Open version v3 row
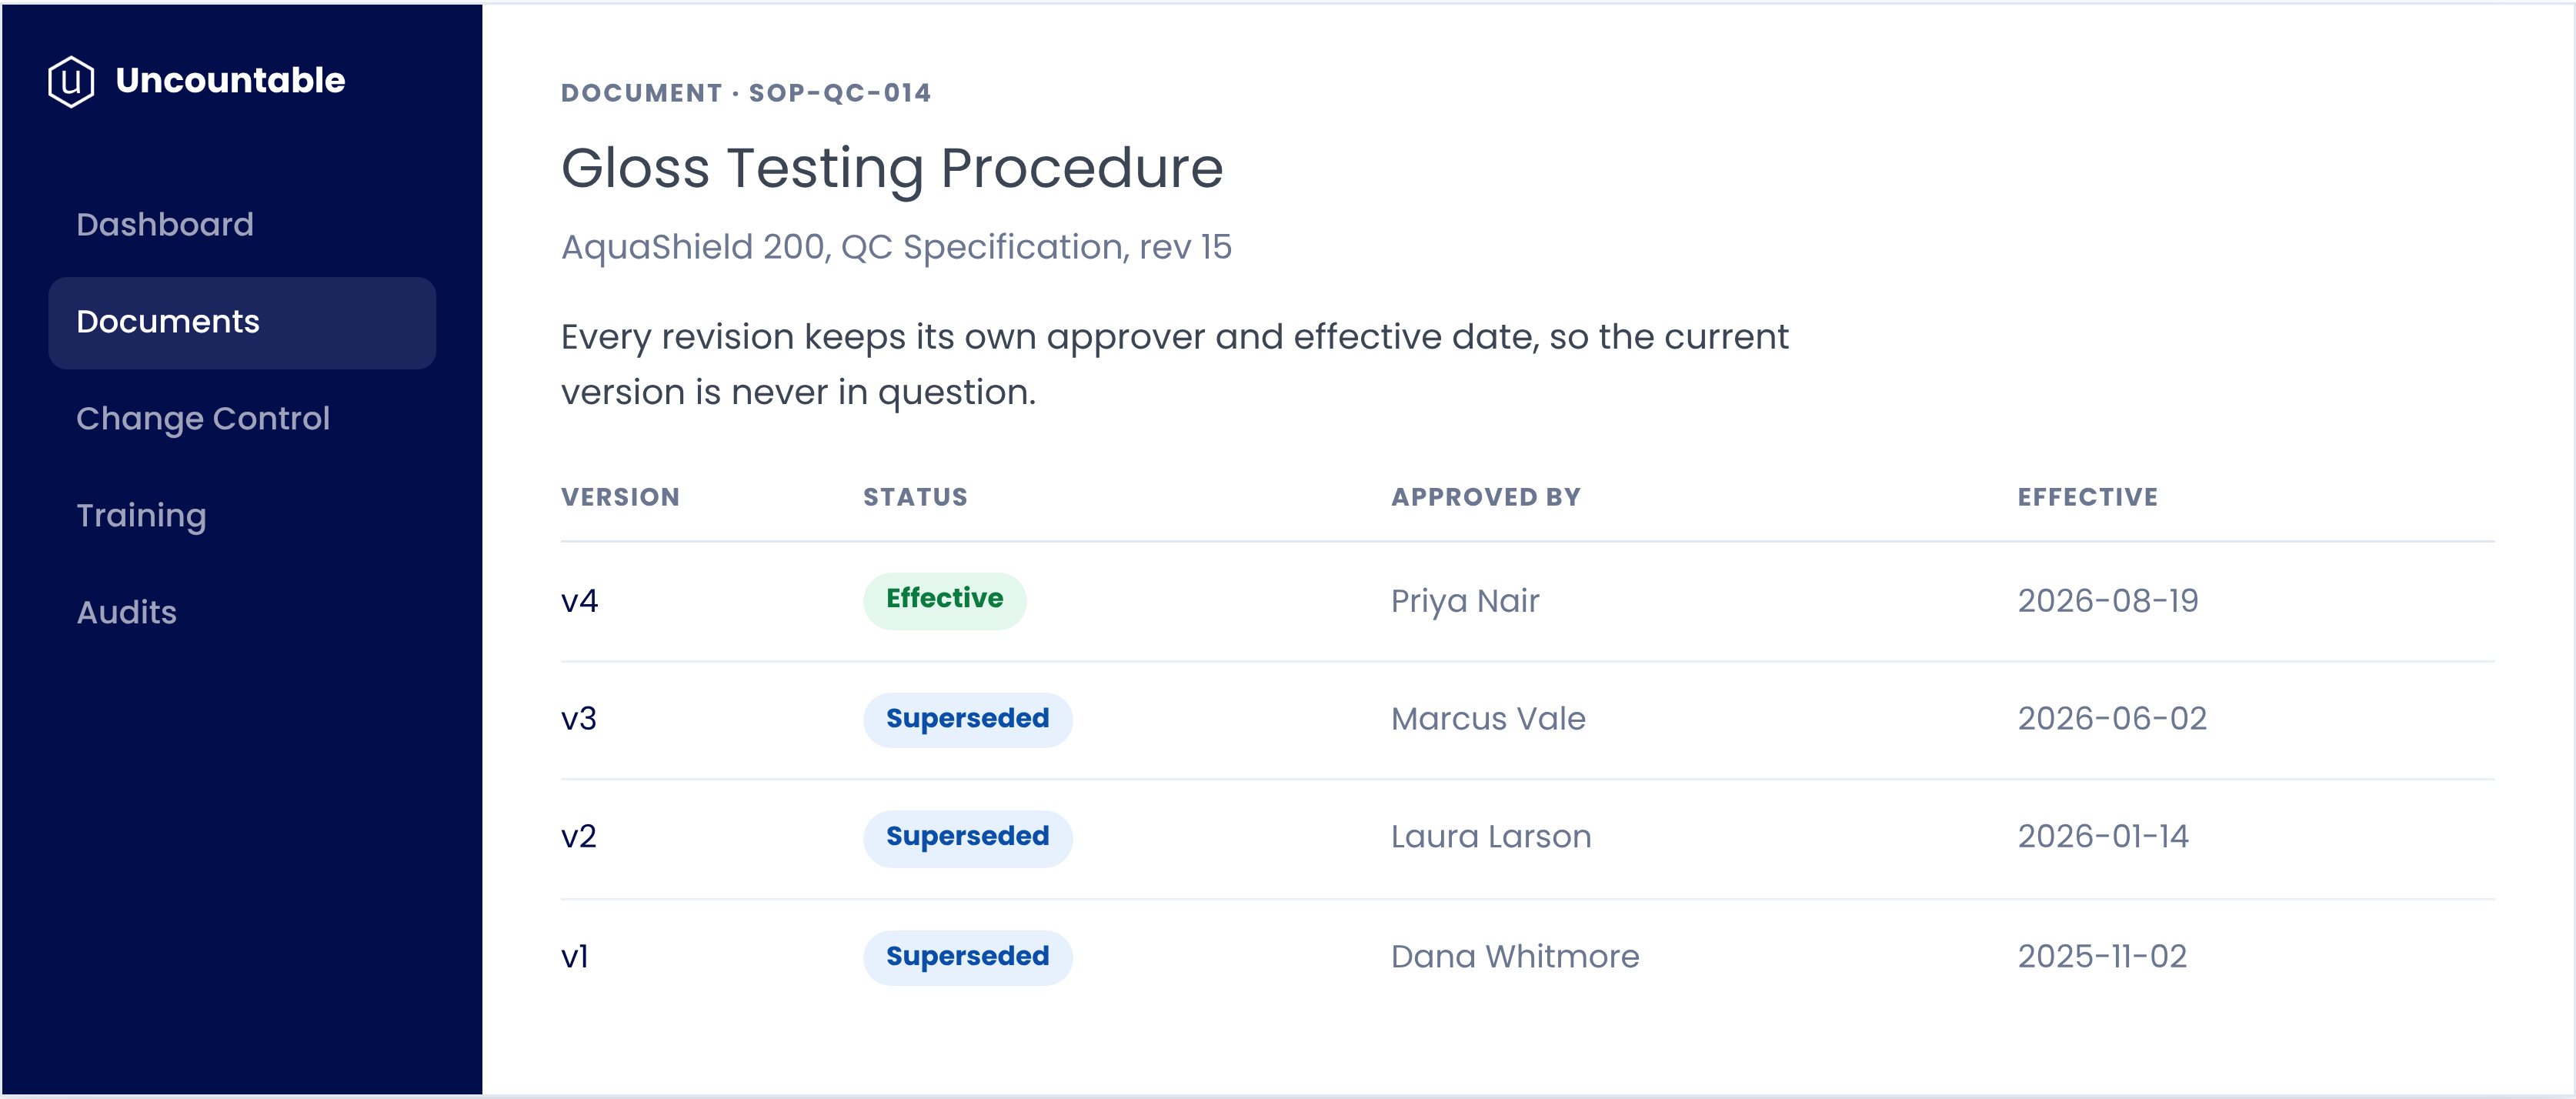This screenshot has width=2576, height=1099. click(x=1527, y=720)
